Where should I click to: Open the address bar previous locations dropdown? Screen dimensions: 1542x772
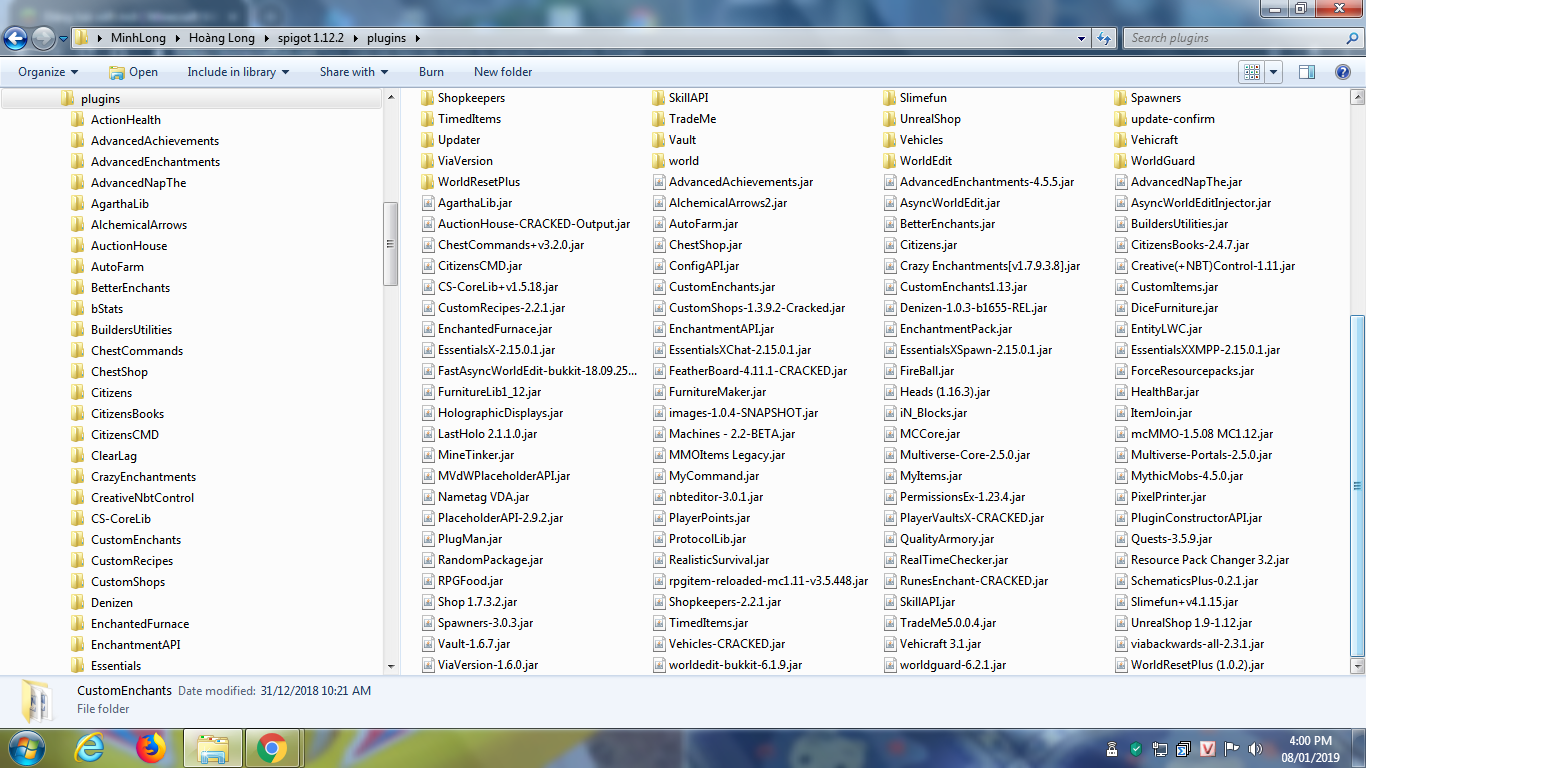click(x=1082, y=38)
